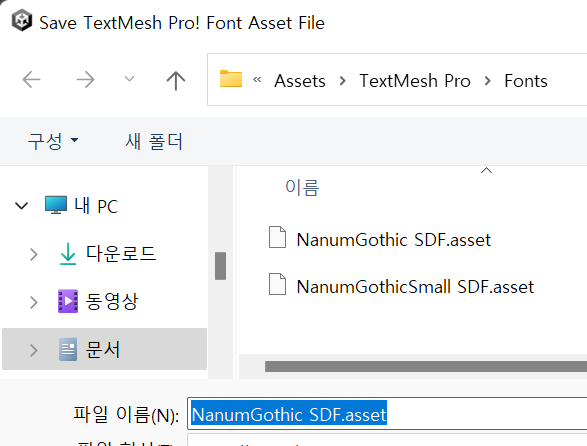Select NanumGothic SDF.asset file name
Image resolution: width=587 pixels, height=446 pixels.
(393, 240)
